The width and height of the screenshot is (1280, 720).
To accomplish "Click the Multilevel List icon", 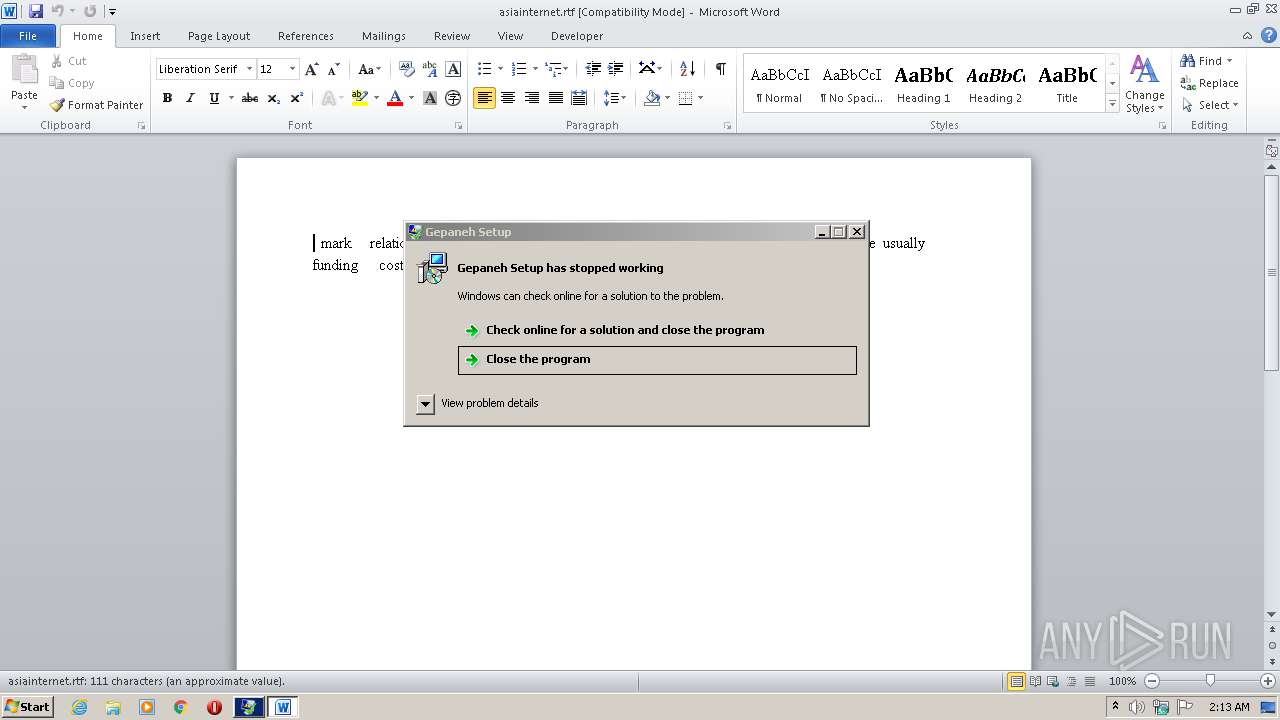I will click(553, 69).
